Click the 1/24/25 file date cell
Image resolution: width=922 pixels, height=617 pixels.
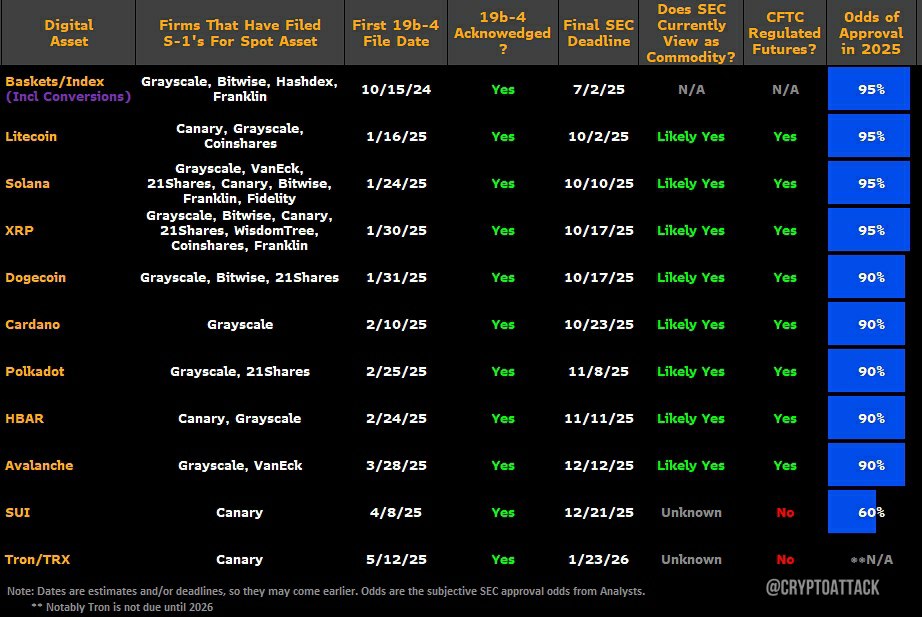click(x=396, y=184)
